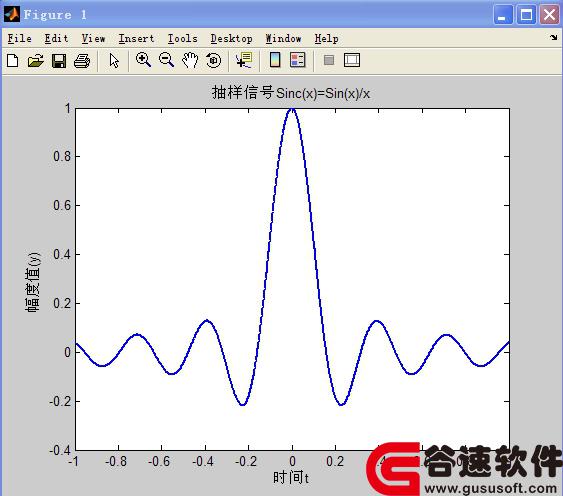
Task: Click the y-axis label 幅度值(y)
Action: coord(33,282)
